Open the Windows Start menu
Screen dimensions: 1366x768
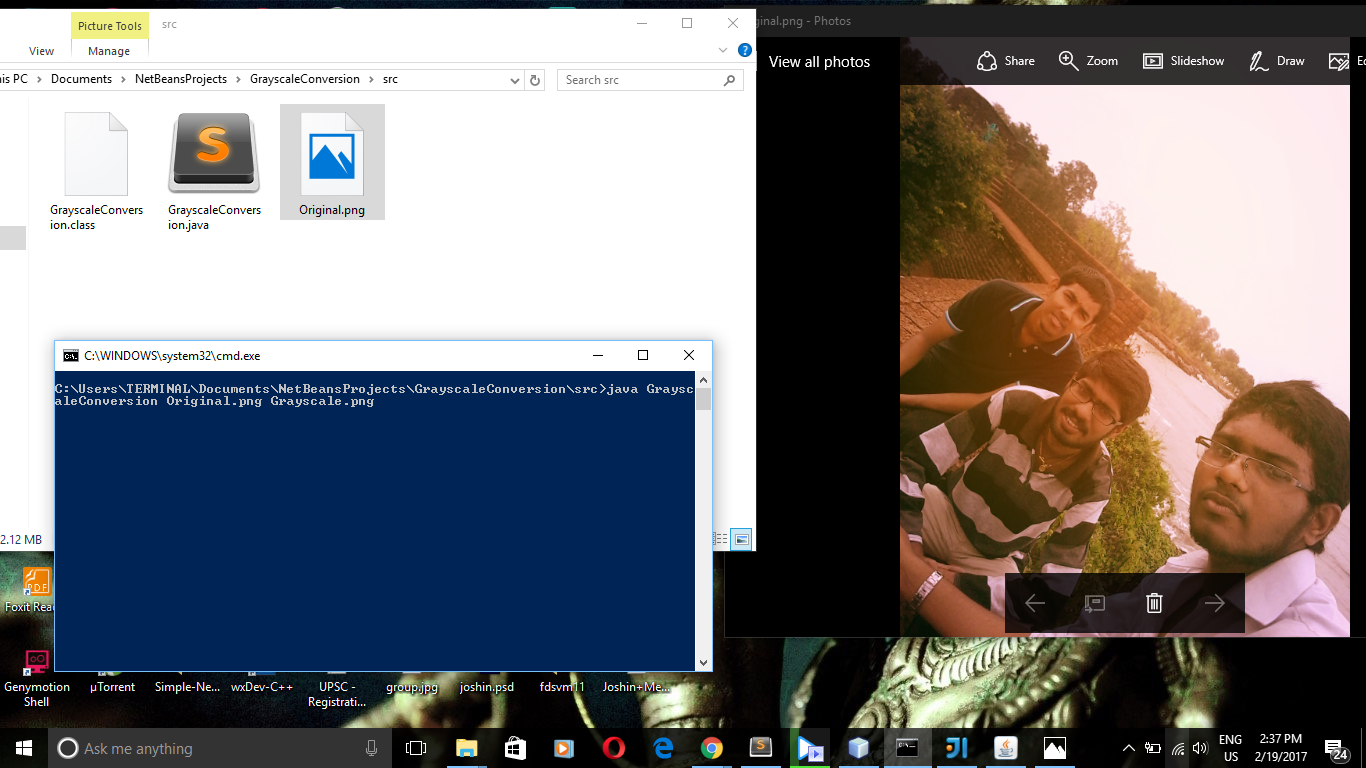(x=24, y=748)
